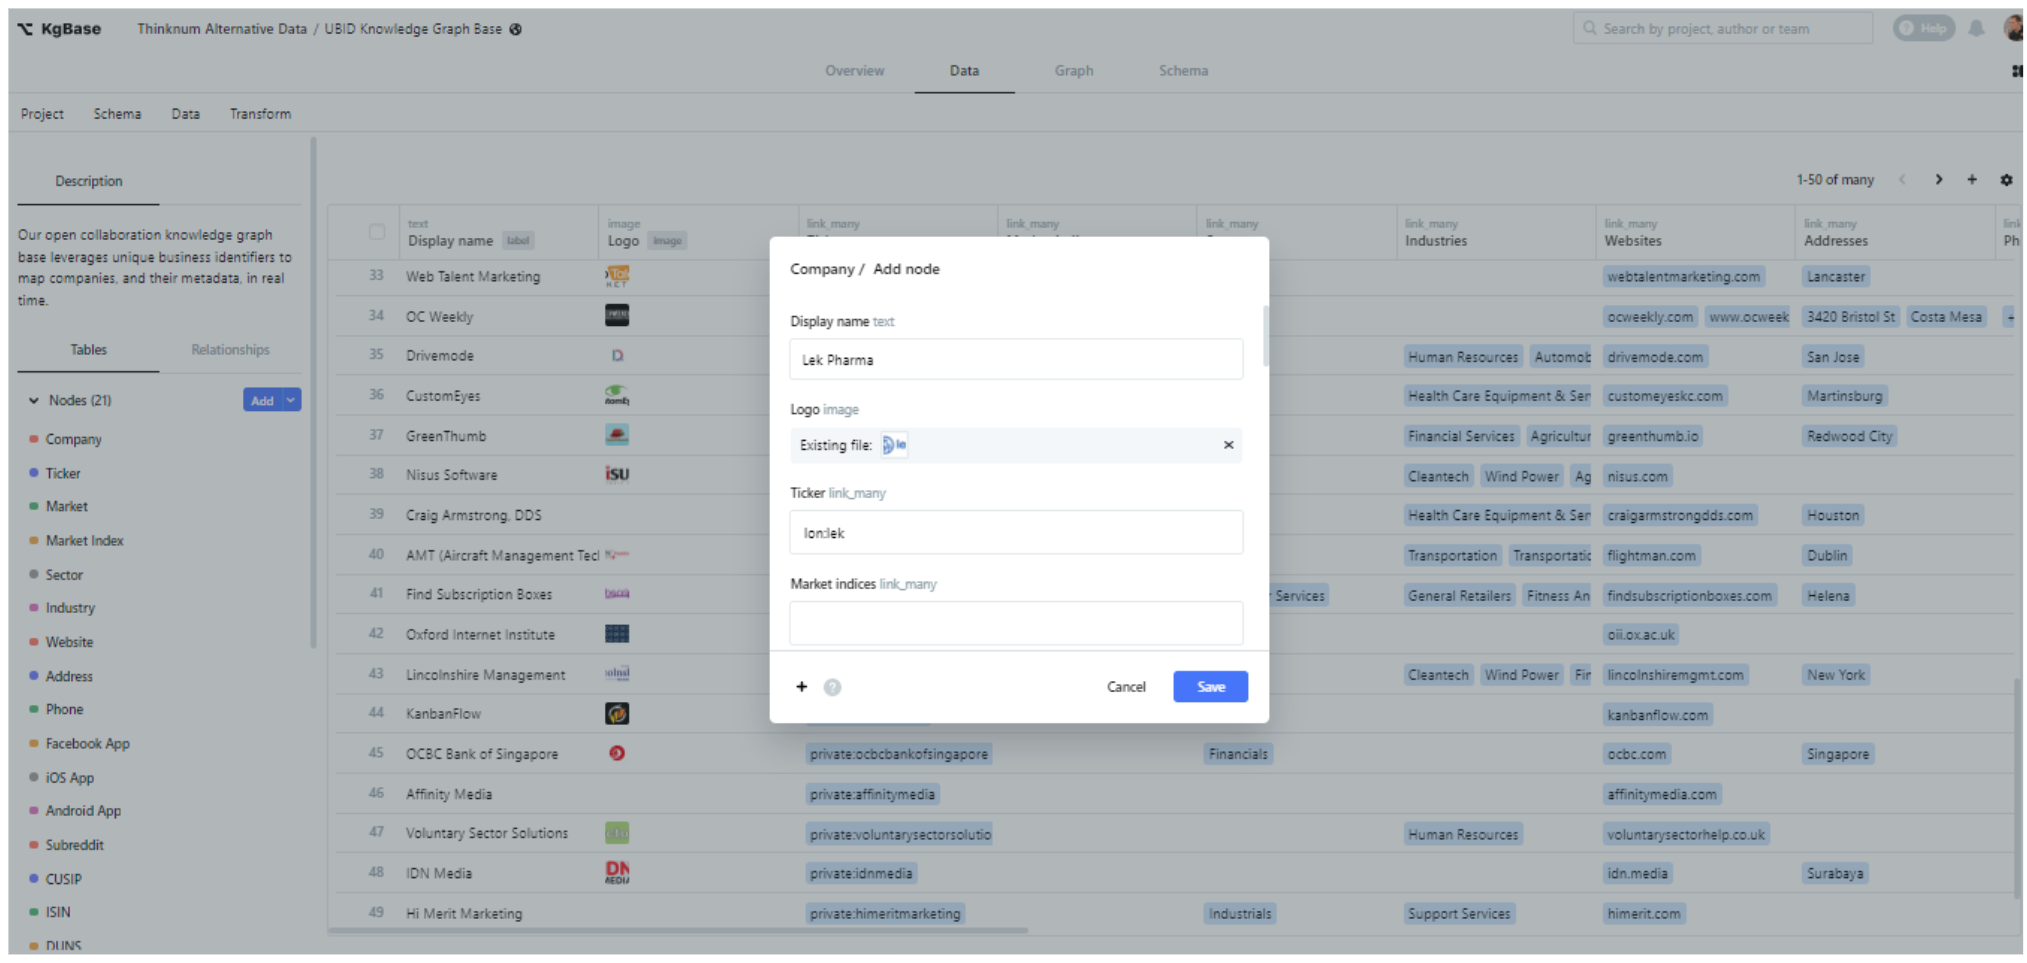Screen dimensions: 2027x963
Task: Click the horizontal table scrollbar
Action: pyautogui.click(x=678, y=930)
